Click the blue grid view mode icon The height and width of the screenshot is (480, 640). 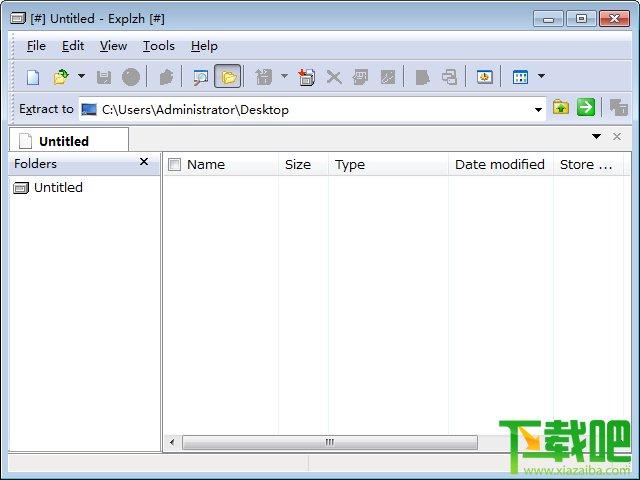point(520,77)
